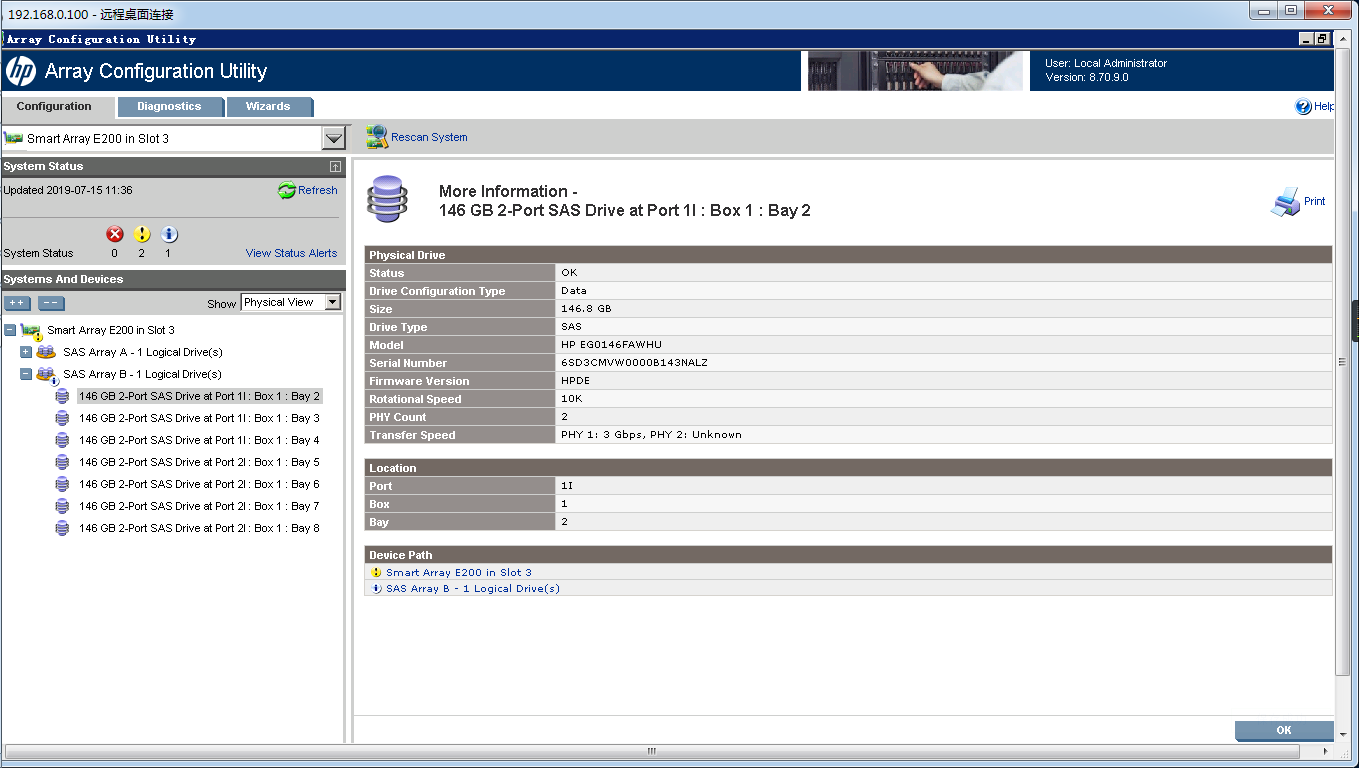Expand the SAS Array A tree node
Image resolution: width=1359 pixels, height=768 pixels.
26,352
